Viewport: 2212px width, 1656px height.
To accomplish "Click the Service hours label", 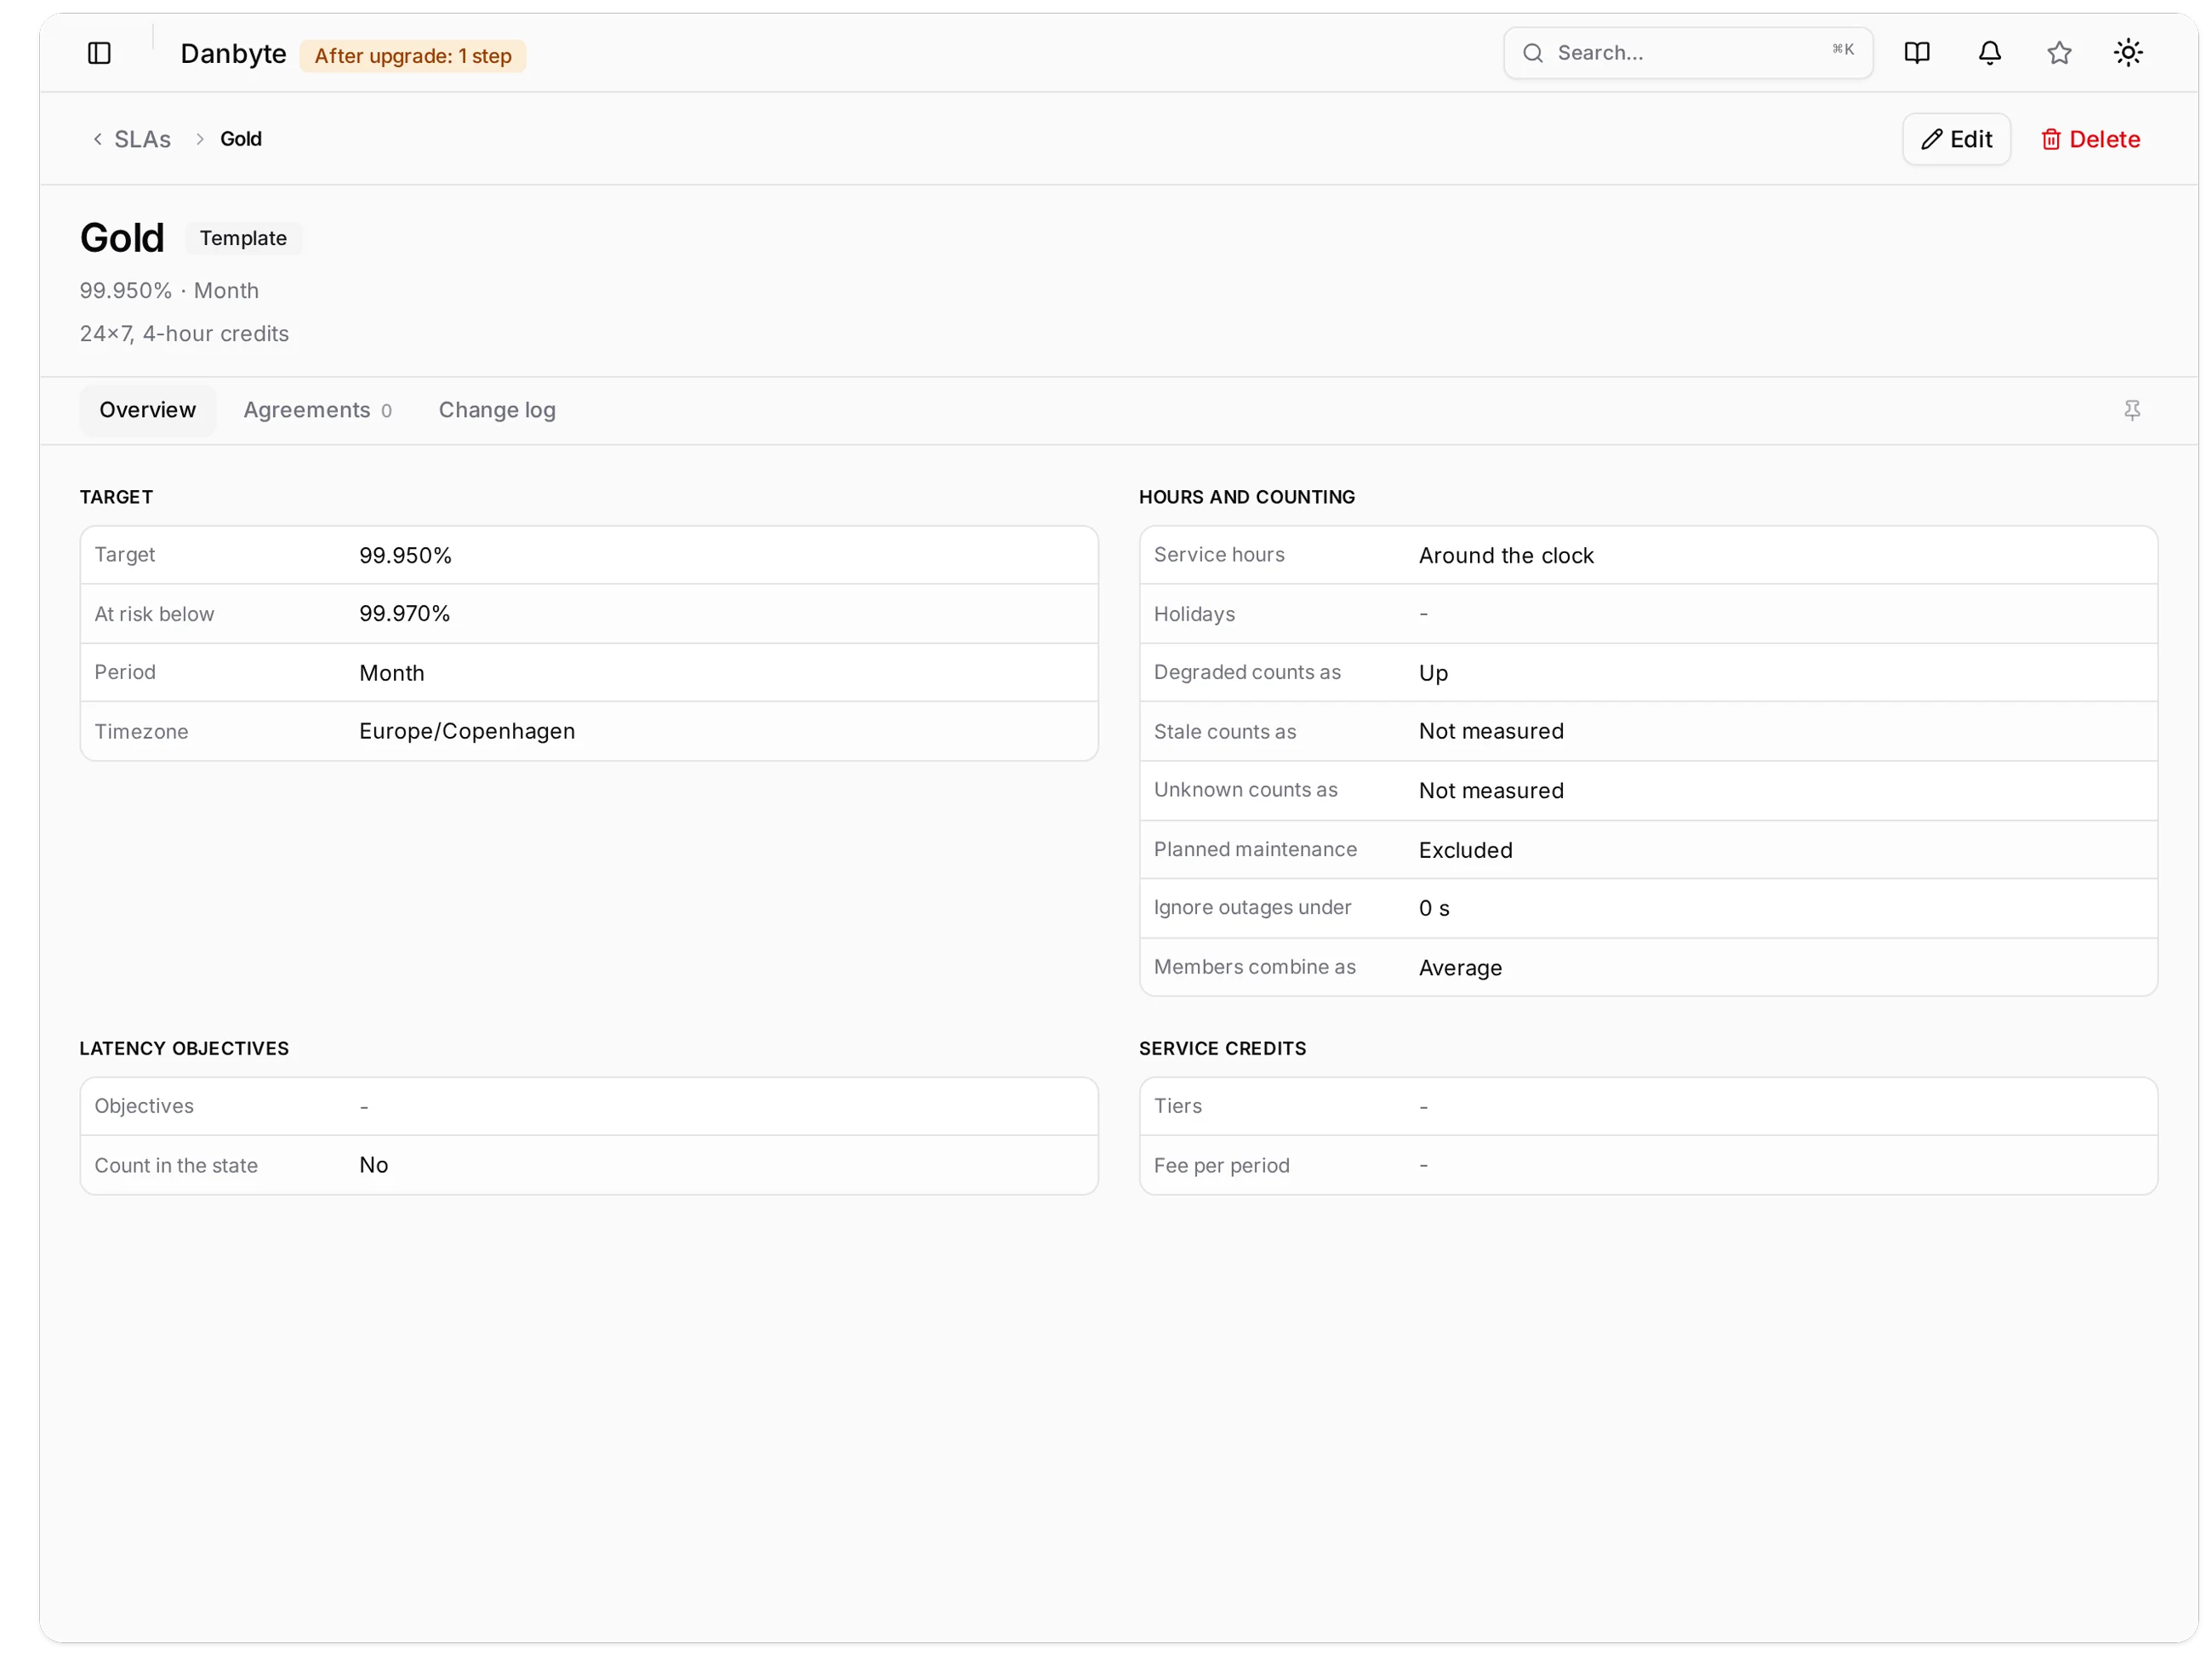I will pos(1218,554).
